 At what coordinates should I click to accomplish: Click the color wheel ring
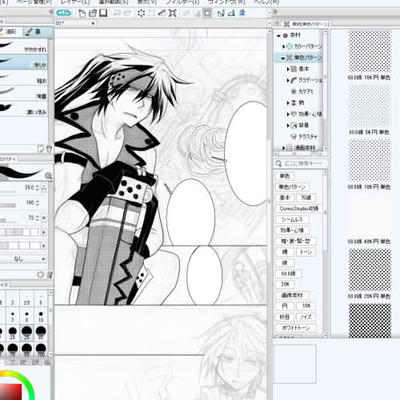[x=28, y=382]
